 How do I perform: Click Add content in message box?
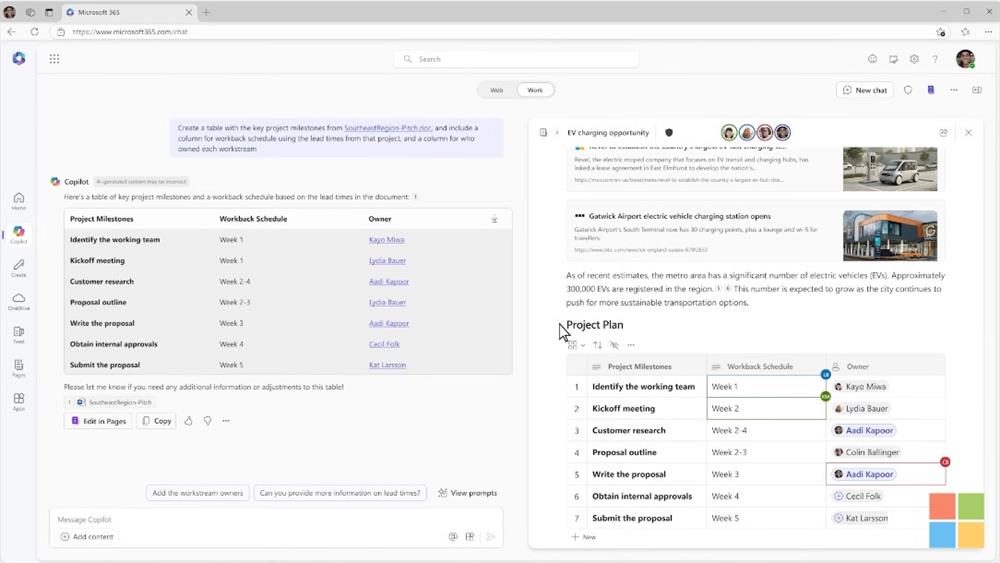[x=87, y=537]
